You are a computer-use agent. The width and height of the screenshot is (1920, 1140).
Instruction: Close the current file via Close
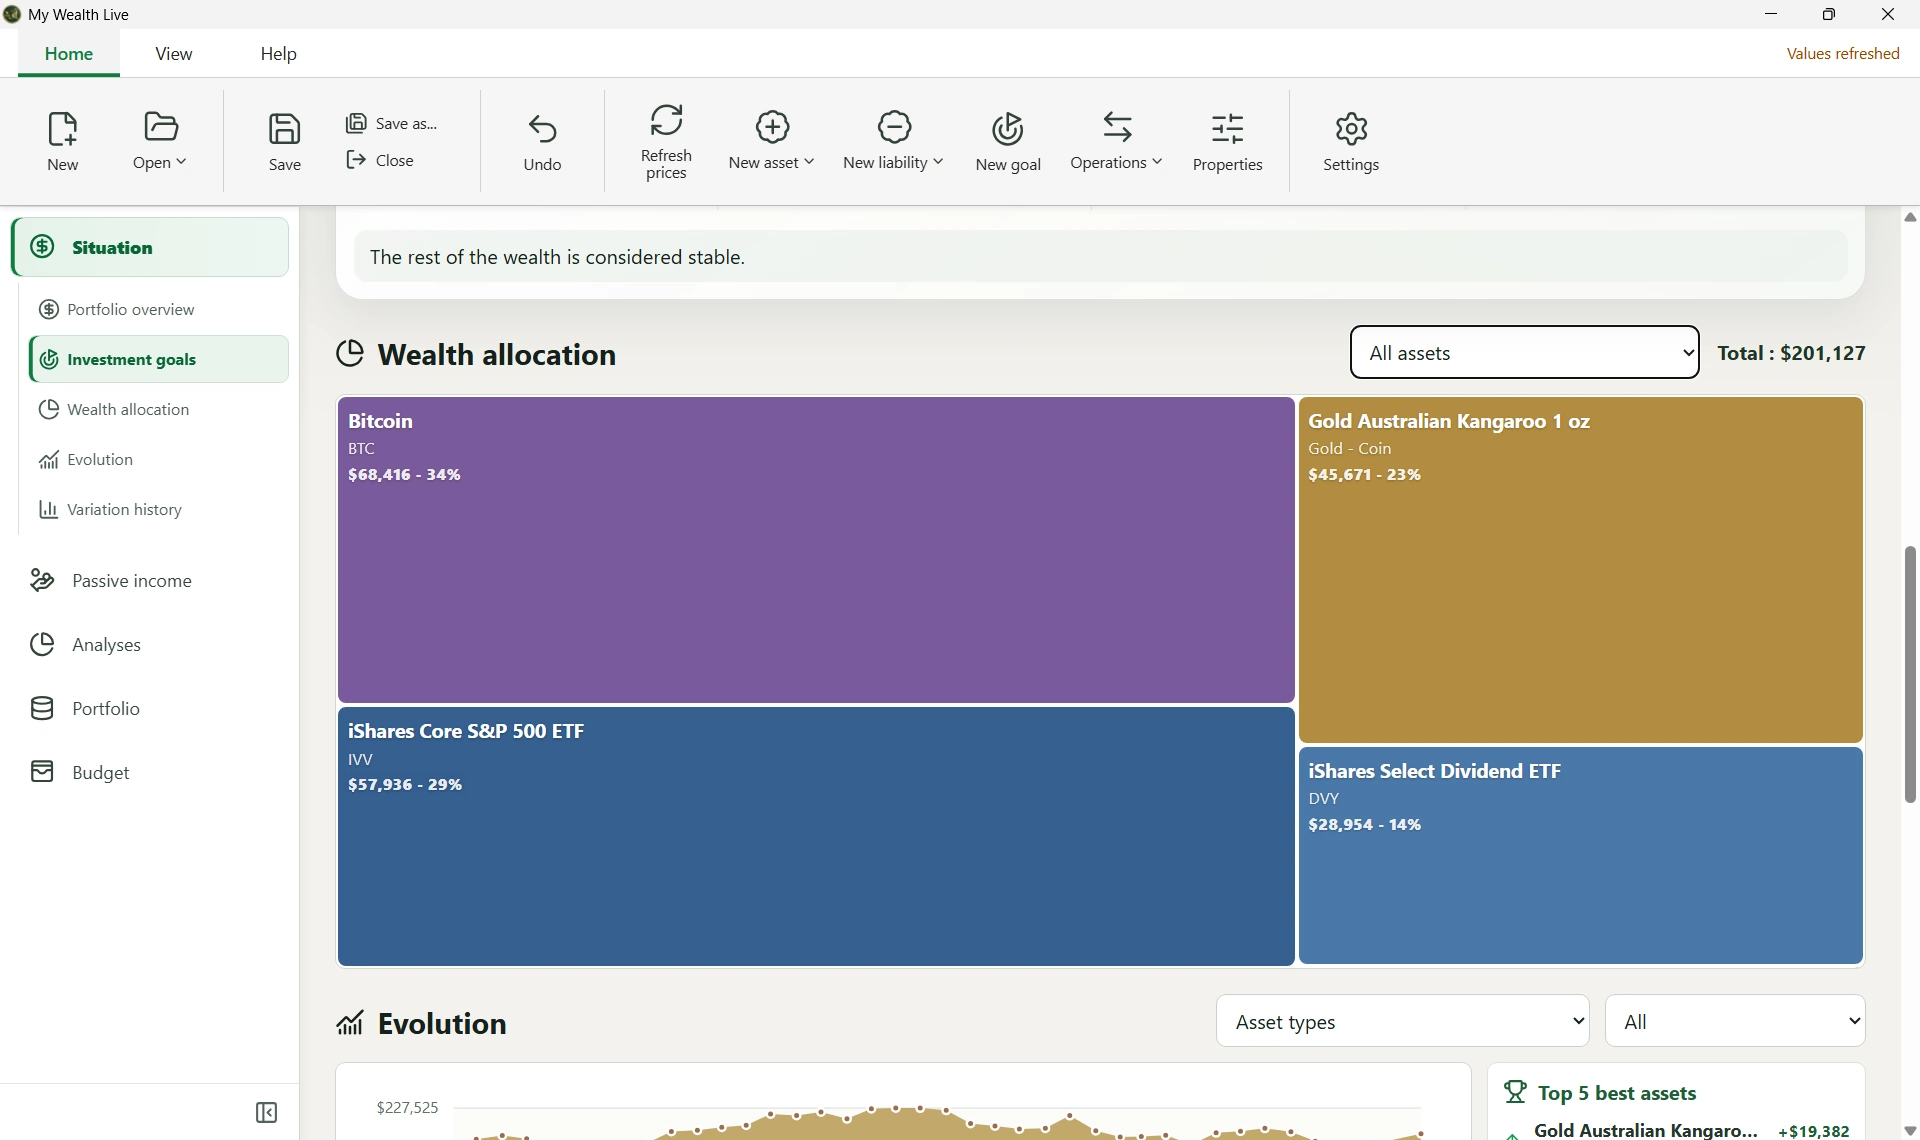(x=381, y=160)
